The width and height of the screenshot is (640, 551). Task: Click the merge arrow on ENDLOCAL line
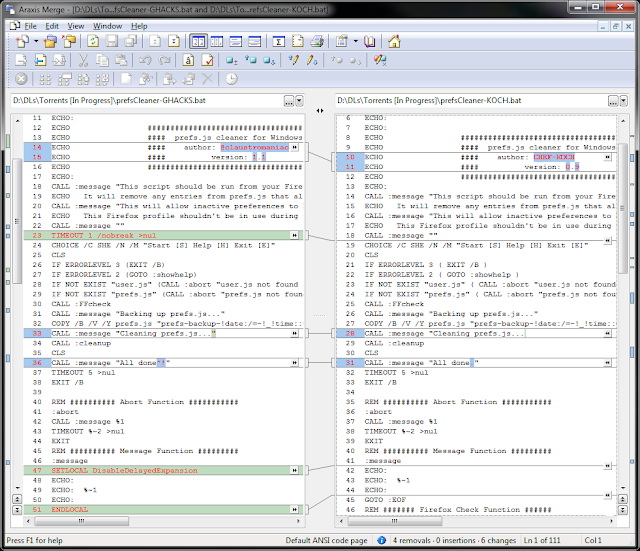point(295,509)
